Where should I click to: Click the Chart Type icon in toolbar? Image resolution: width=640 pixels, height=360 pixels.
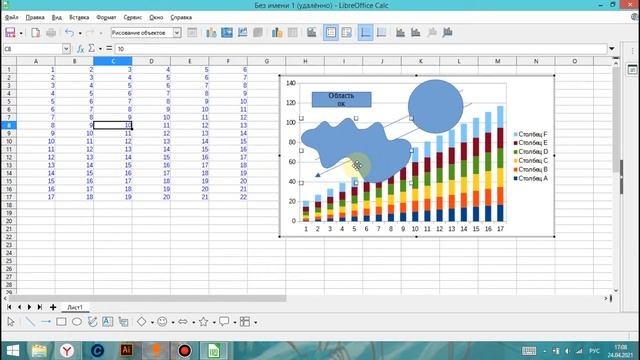point(211,33)
